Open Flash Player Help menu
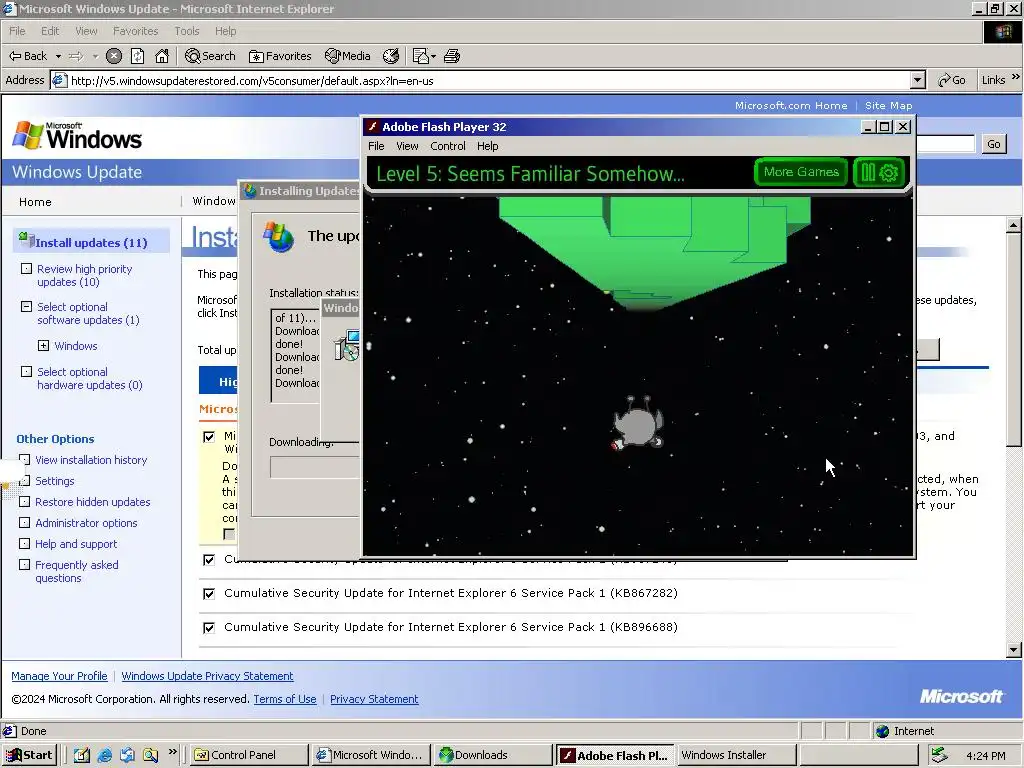This screenshot has width=1024, height=768. point(487,146)
